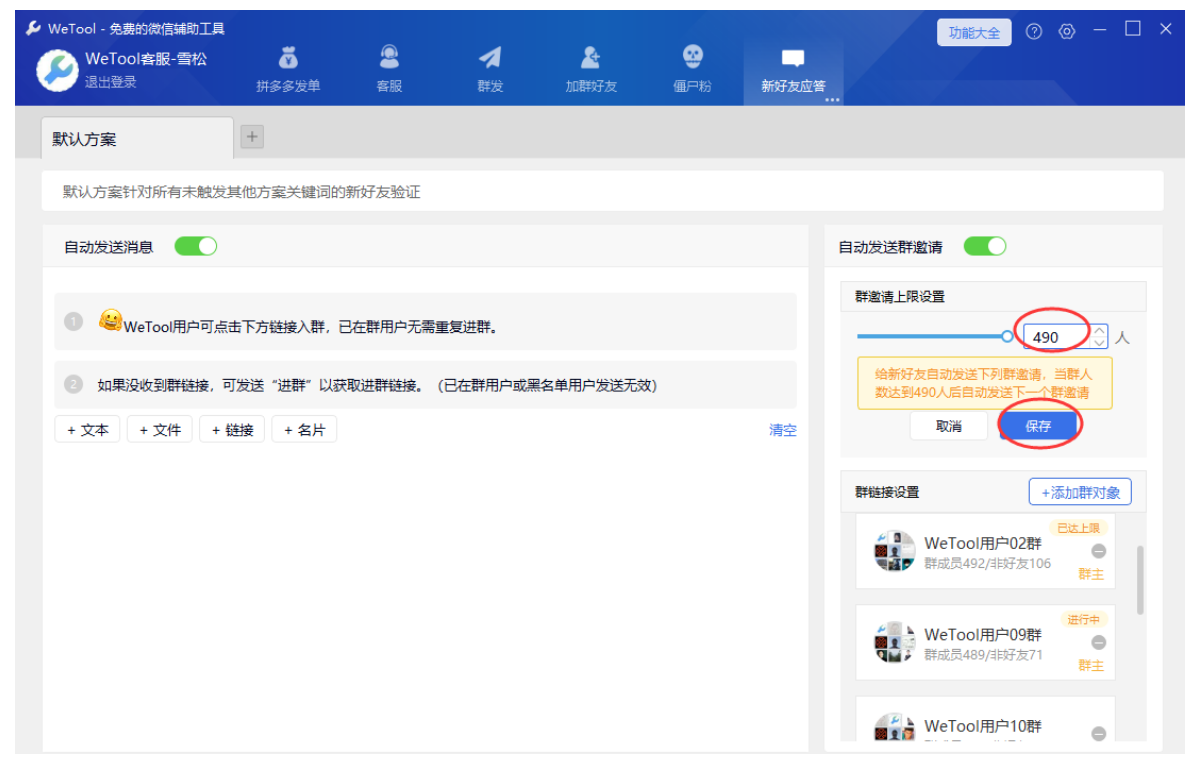Open the 僵尸粉 skull tool
The width and height of the screenshot is (1193, 782).
(692, 69)
